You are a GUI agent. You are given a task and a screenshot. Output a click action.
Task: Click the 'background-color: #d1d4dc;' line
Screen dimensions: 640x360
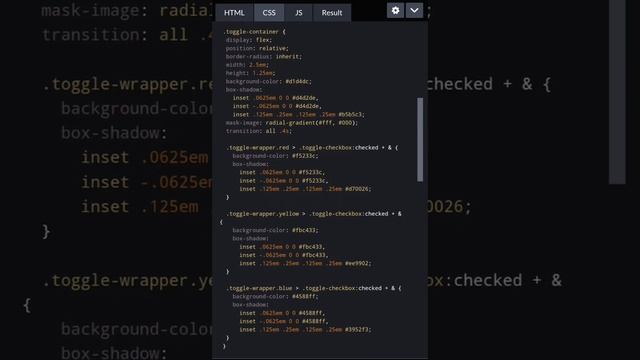[269, 81]
